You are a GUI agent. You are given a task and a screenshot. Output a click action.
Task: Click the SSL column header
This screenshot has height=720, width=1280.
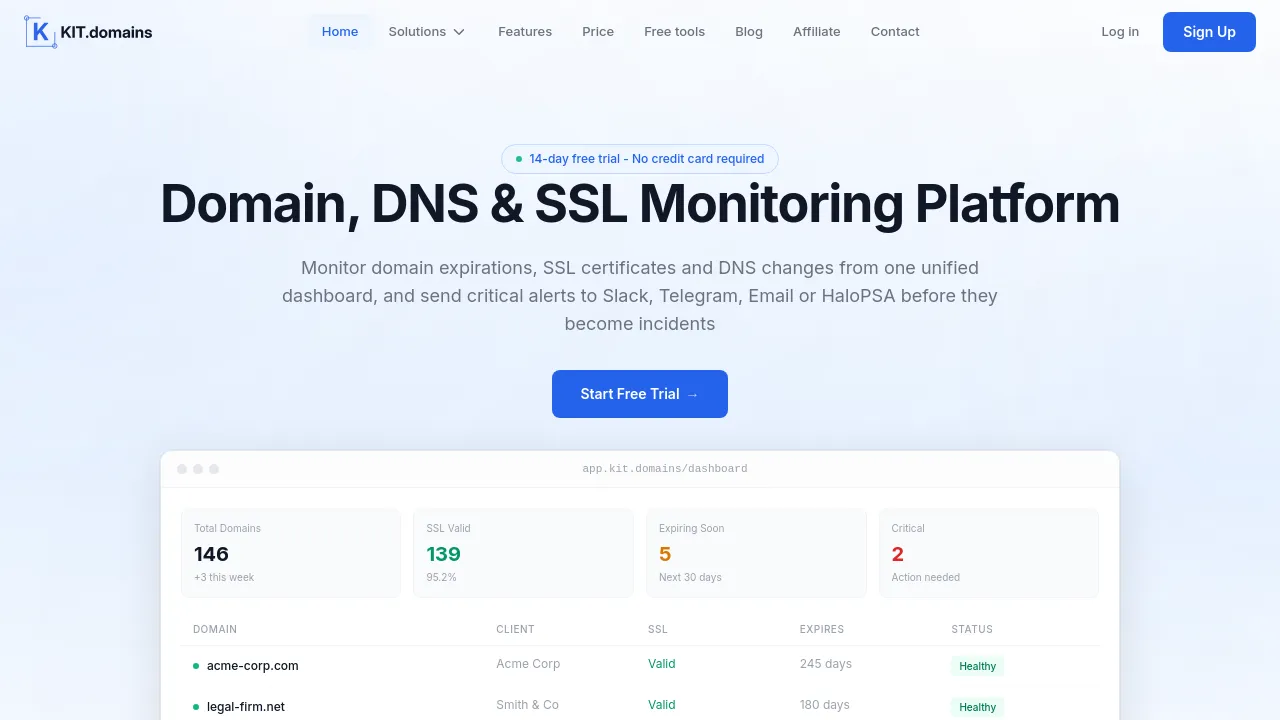click(x=658, y=630)
